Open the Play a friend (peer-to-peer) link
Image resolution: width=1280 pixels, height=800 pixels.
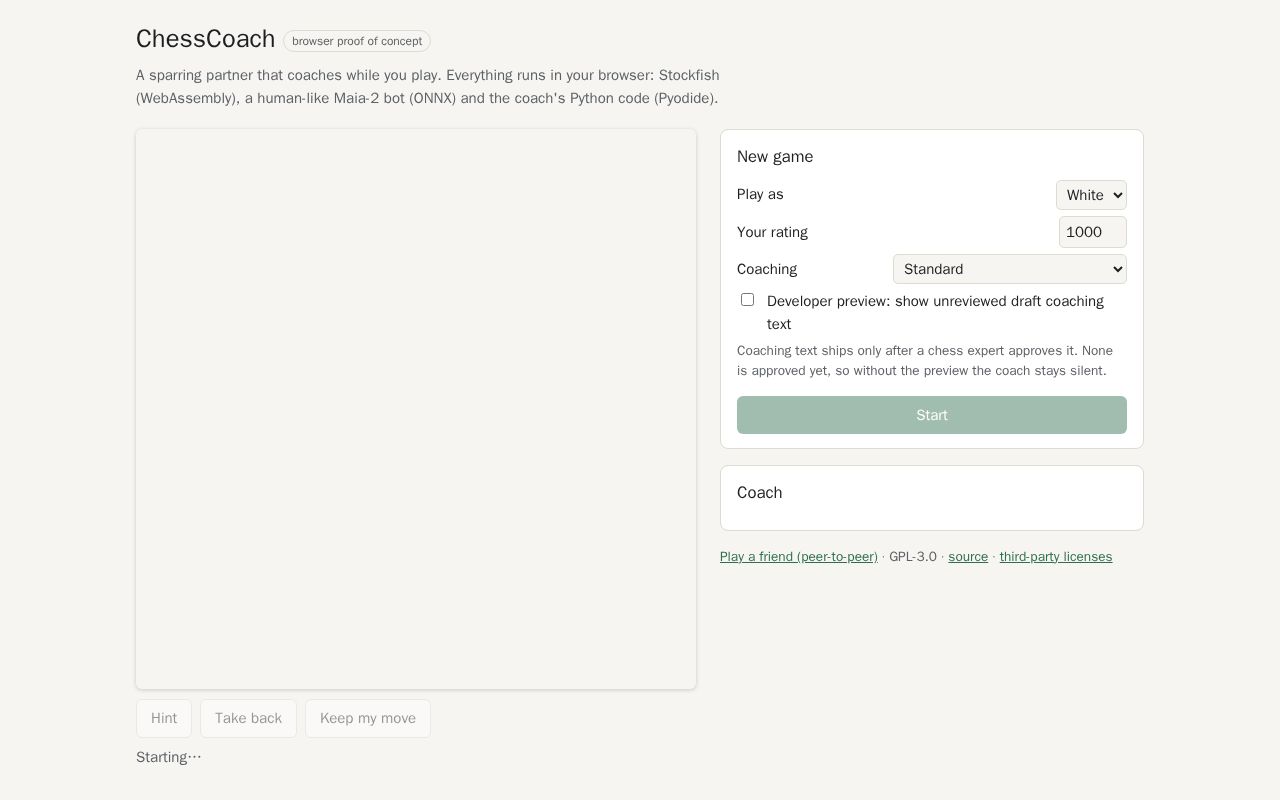click(799, 557)
